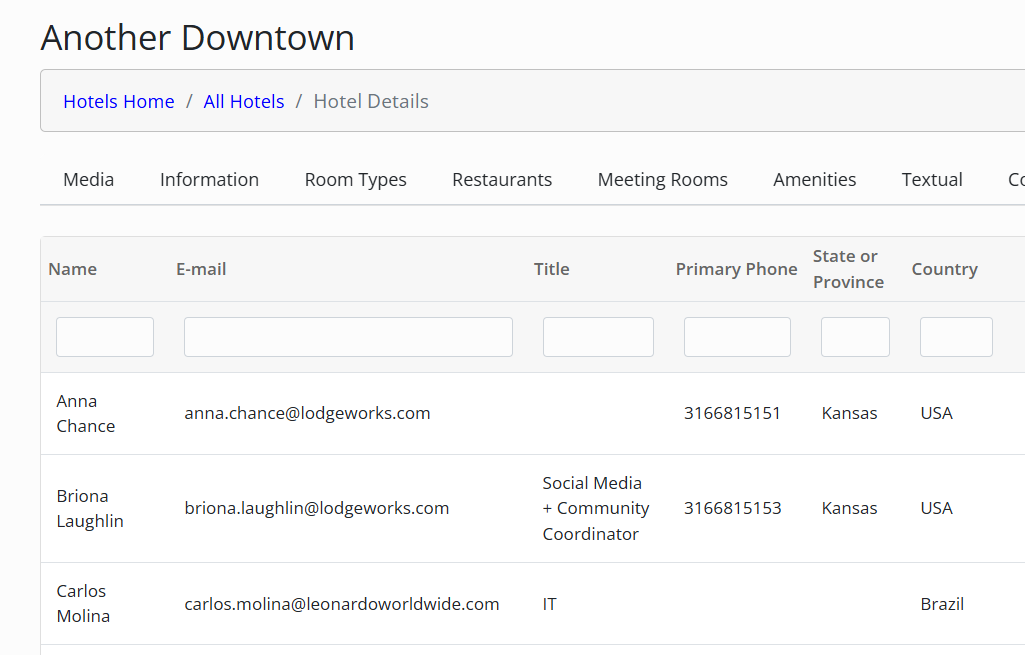The height and width of the screenshot is (655, 1025).
Task: Click phone number 3166815151
Action: click(732, 413)
